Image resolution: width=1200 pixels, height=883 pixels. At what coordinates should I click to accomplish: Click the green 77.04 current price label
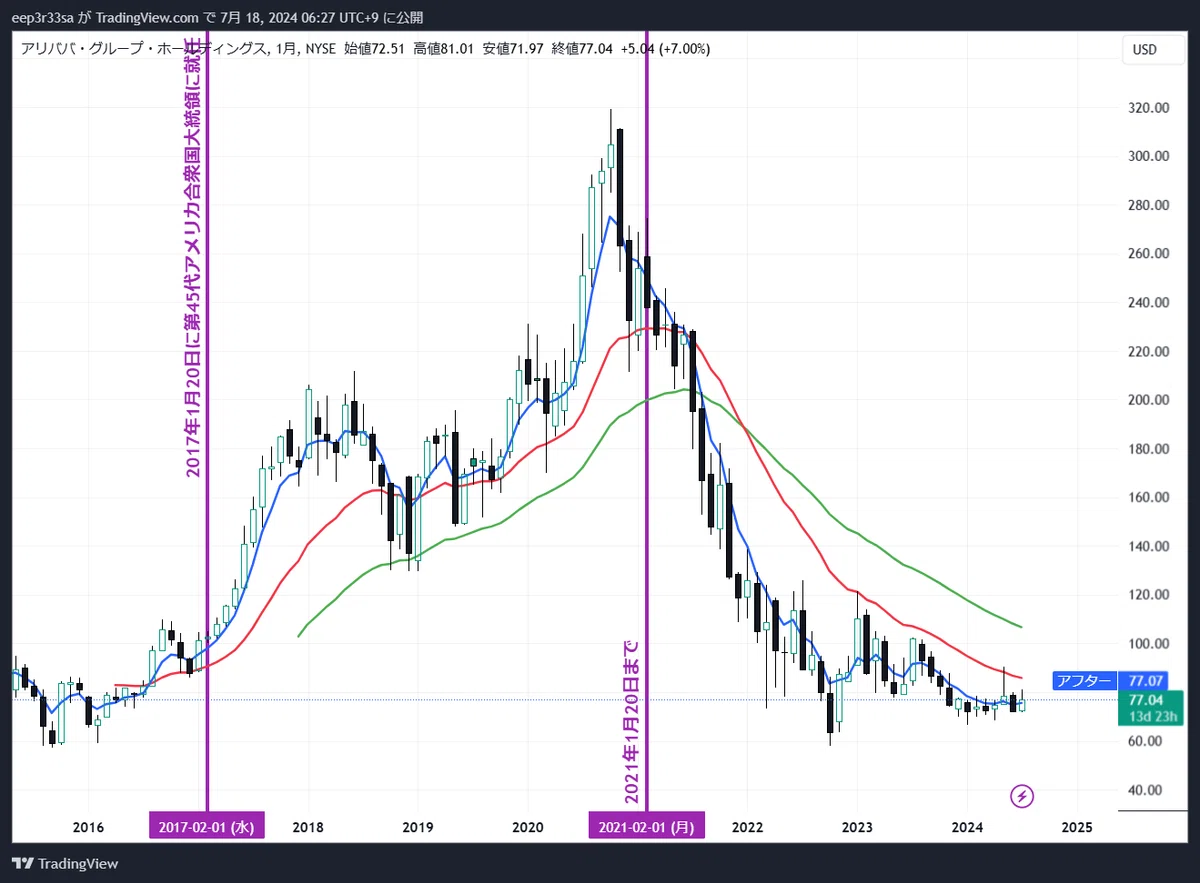[x=1151, y=707]
